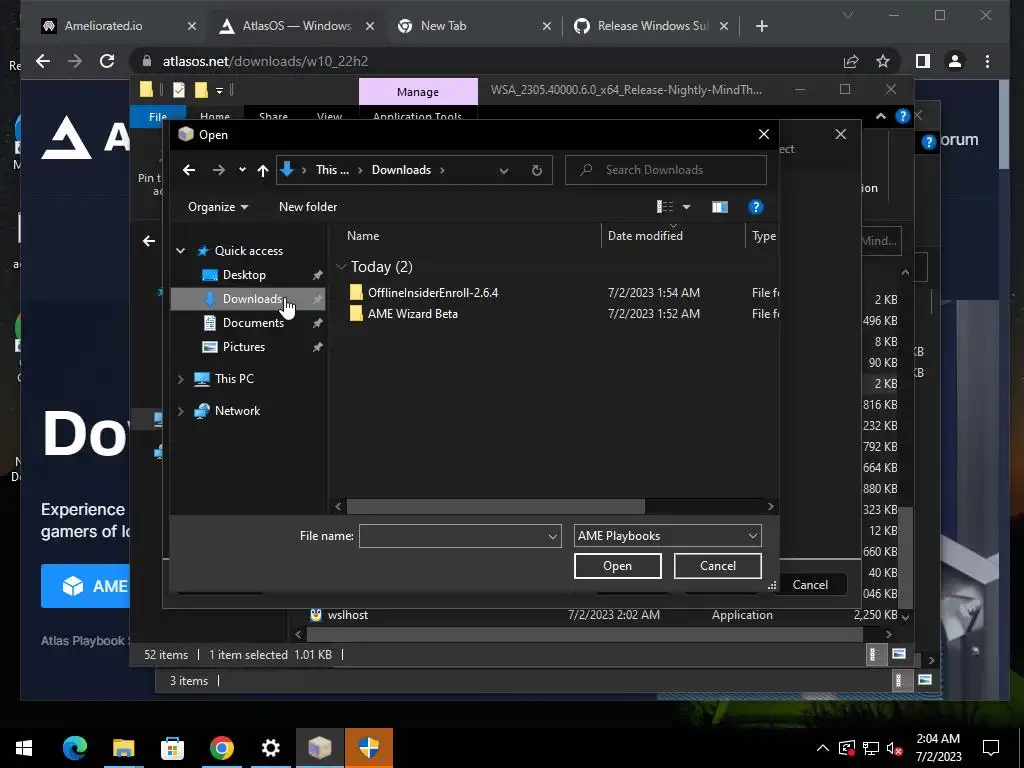This screenshot has width=1024, height=768.
Task: Open a new Chrome tab
Action: point(761,26)
